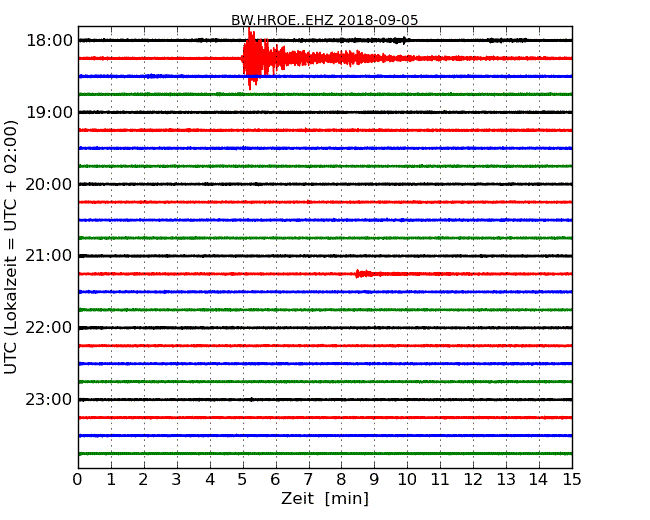Click the 18:00 time axis label
650x520 pixels.
pos(50,41)
